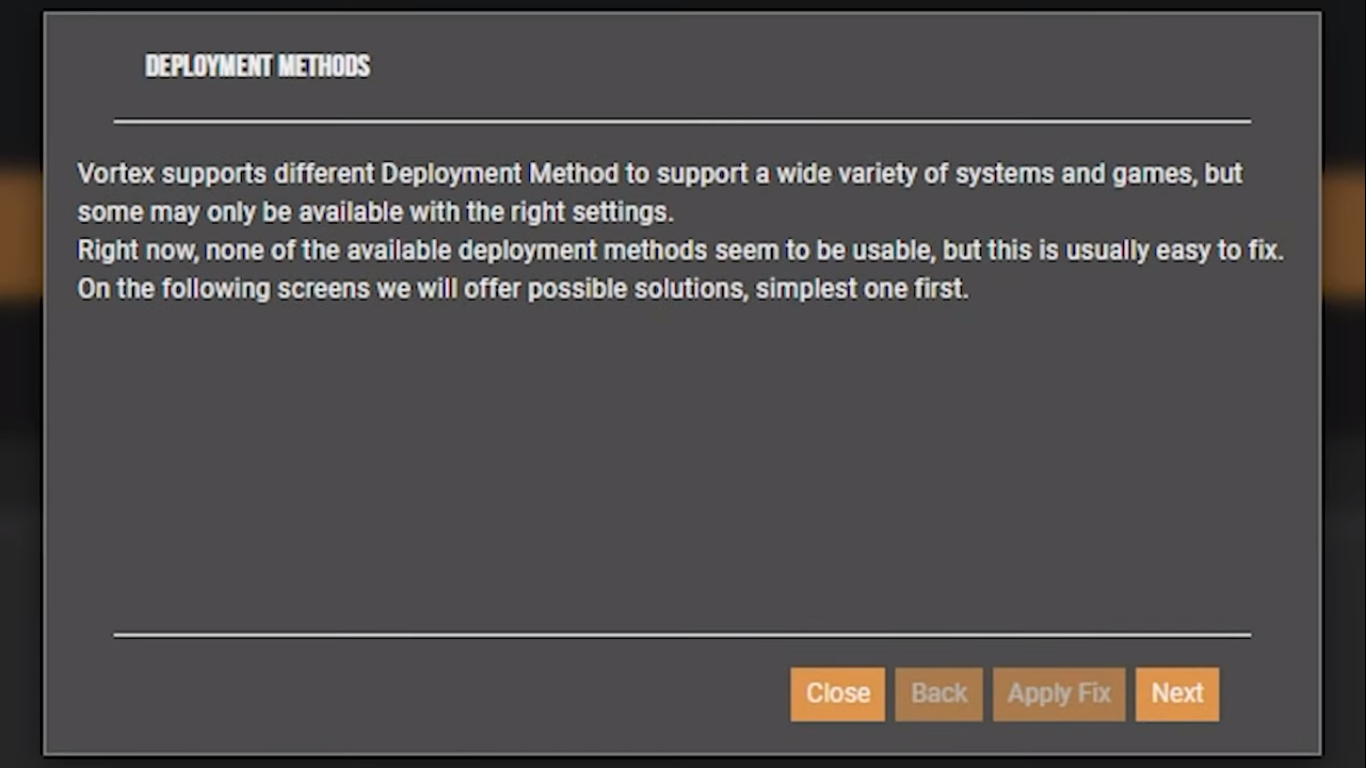Click the disabled Apply Fix button
This screenshot has height=768, width=1366.
tap(1058, 694)
